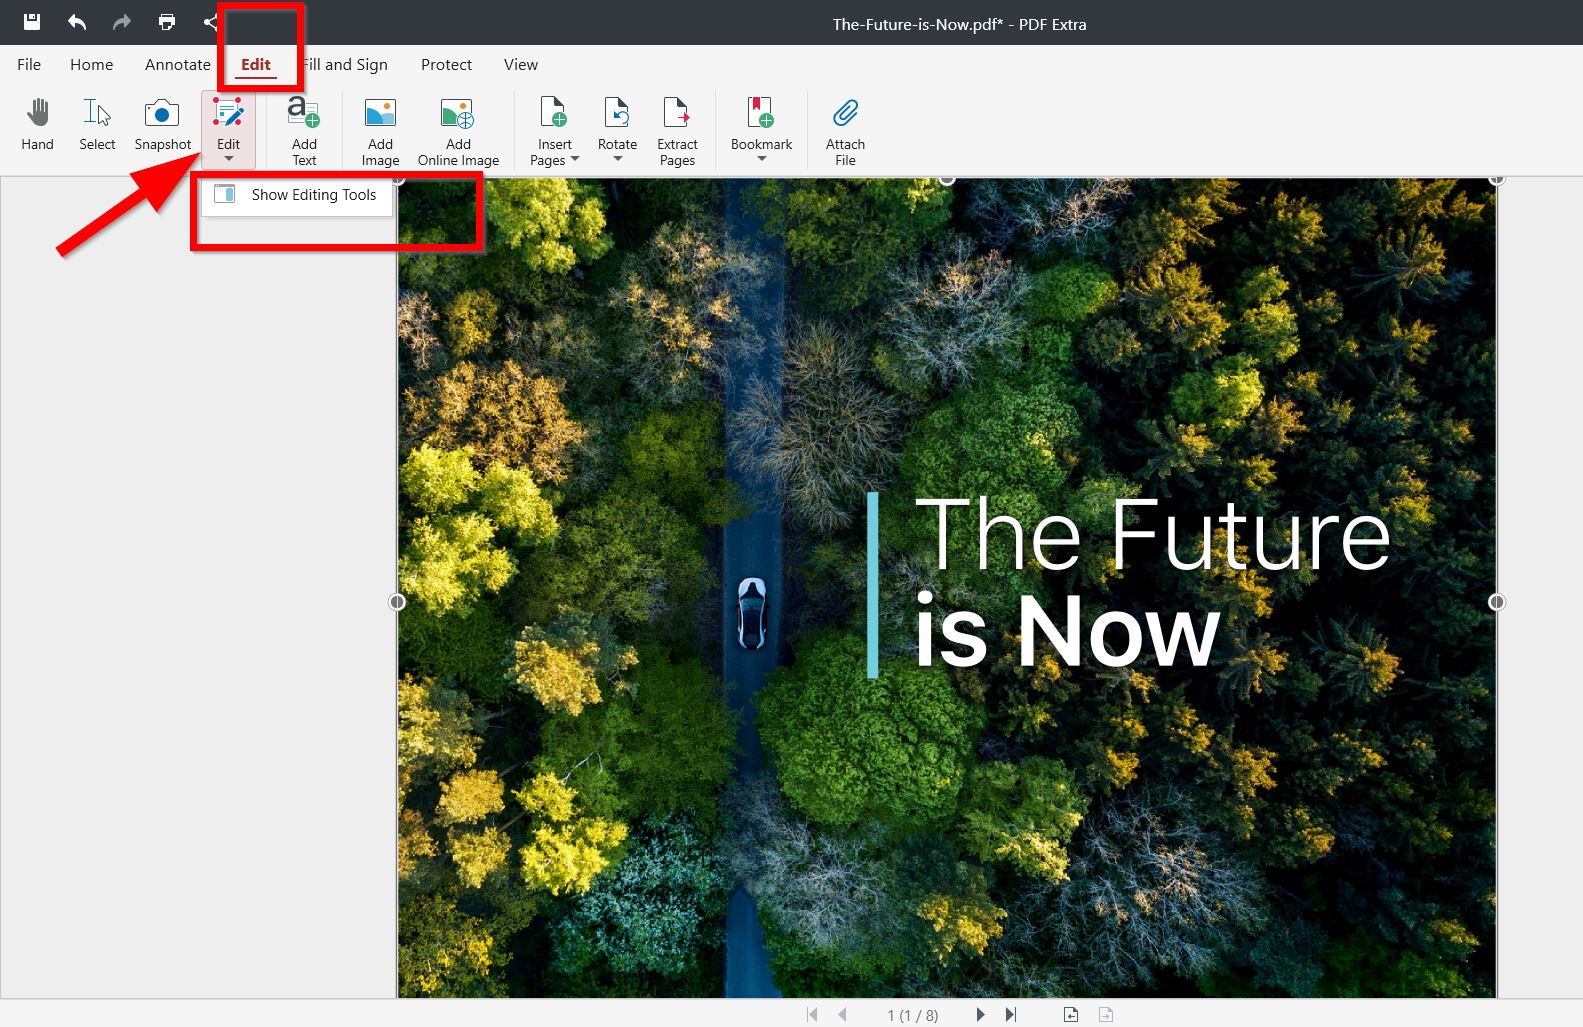Click the Insert Pages icon
This screenshot has height=1027, width=1583.
[553, 112]
